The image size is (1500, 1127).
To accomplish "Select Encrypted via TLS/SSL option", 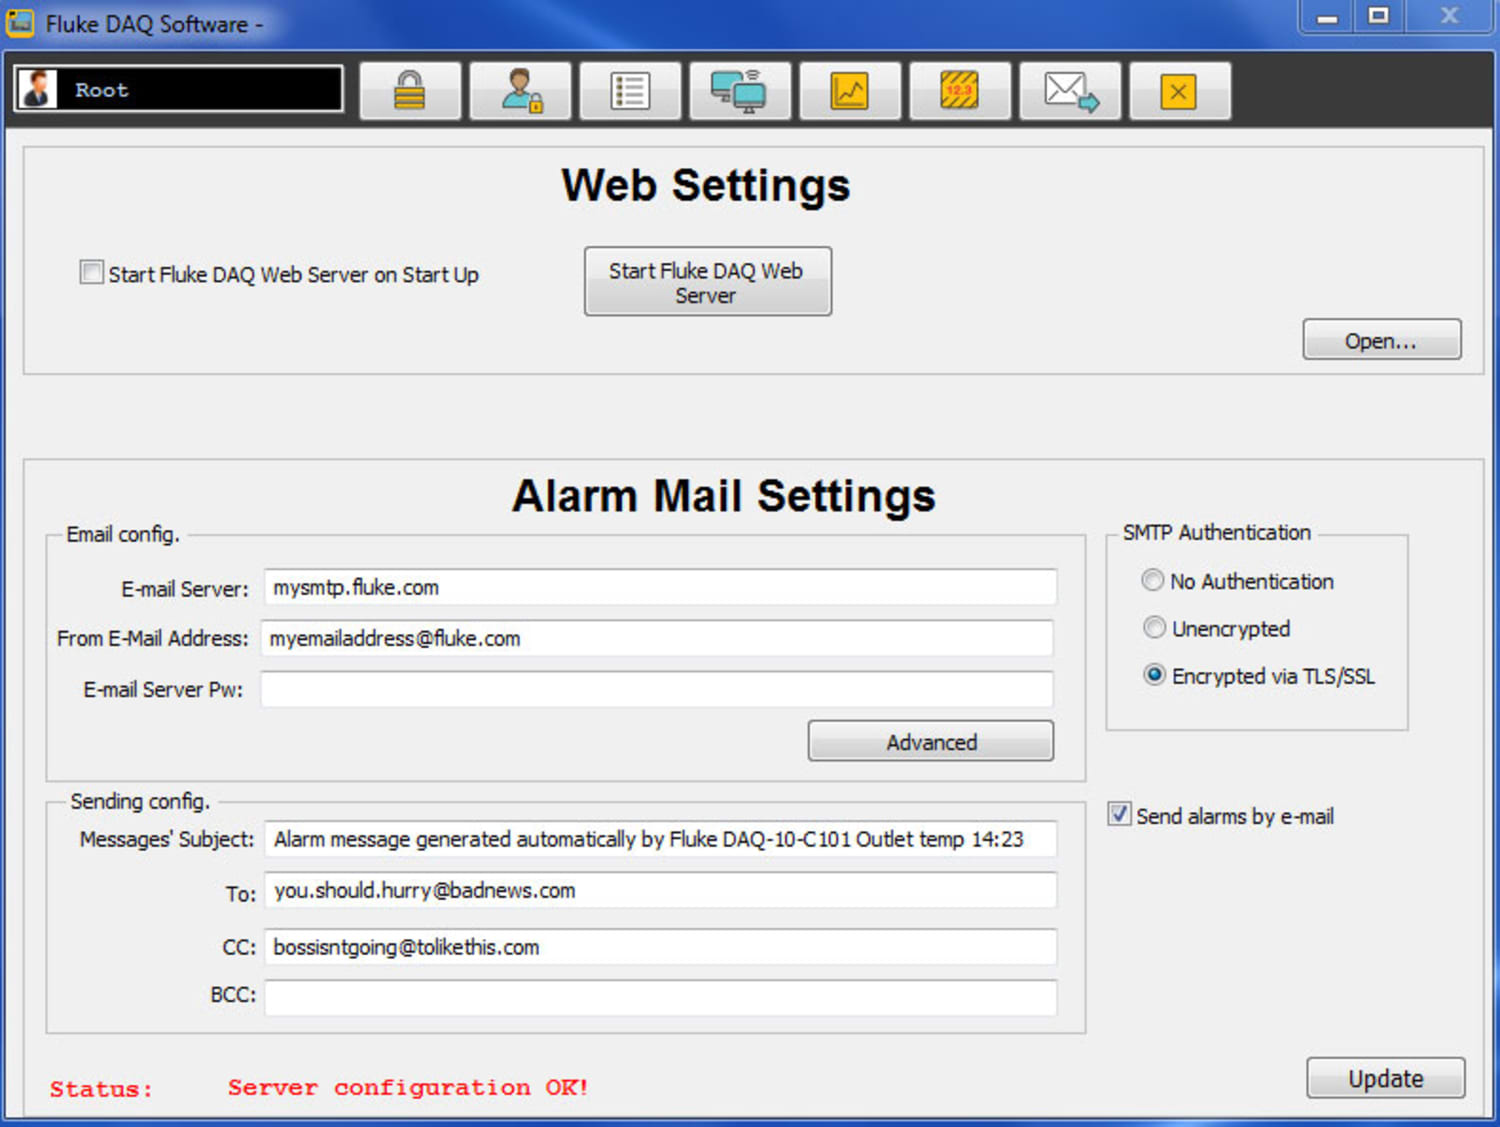I will coord(1155,674).
